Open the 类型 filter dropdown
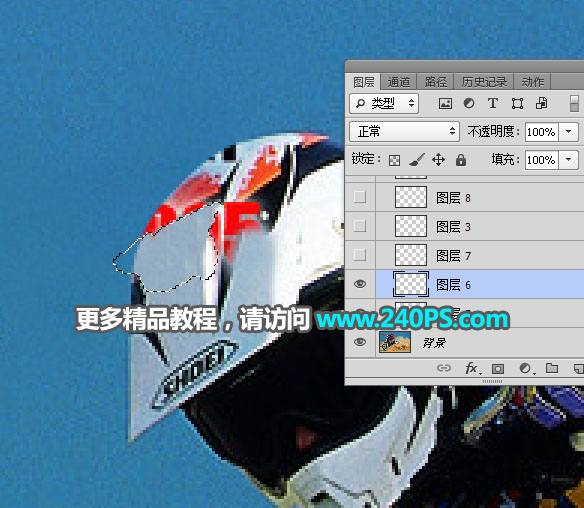This screenshot has height=508, width=584. click(x=384, y=103)
